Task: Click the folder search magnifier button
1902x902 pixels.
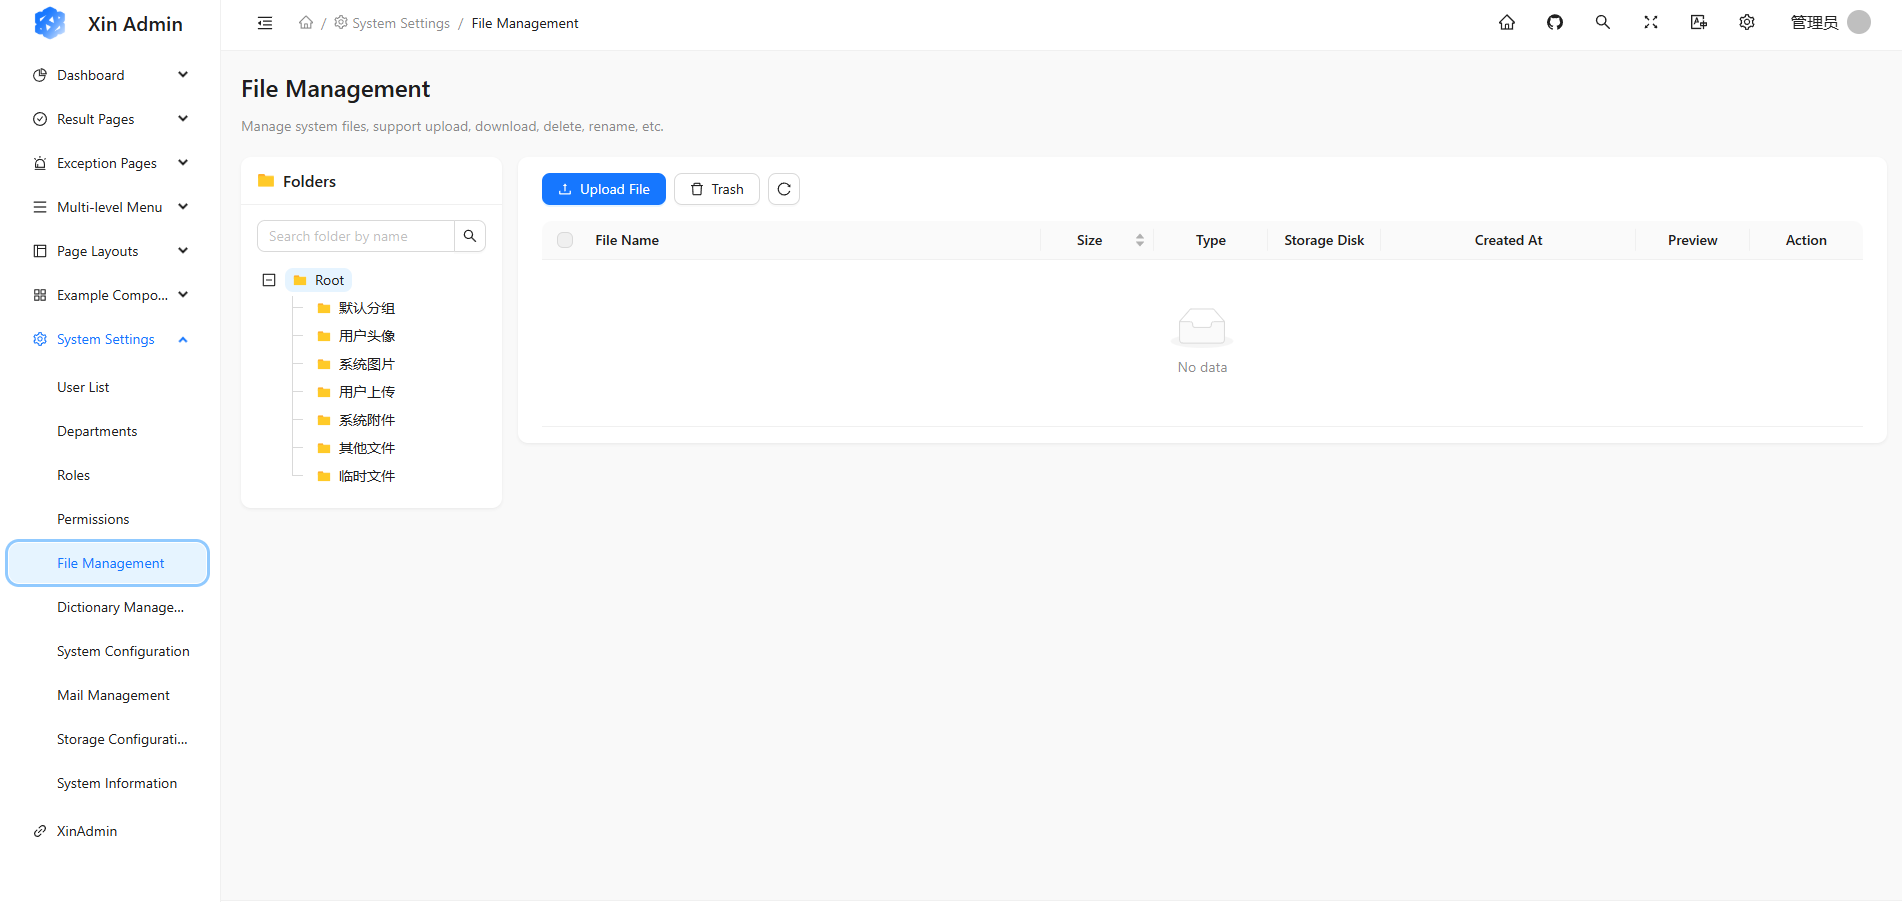Action: (x=470, y=236)
